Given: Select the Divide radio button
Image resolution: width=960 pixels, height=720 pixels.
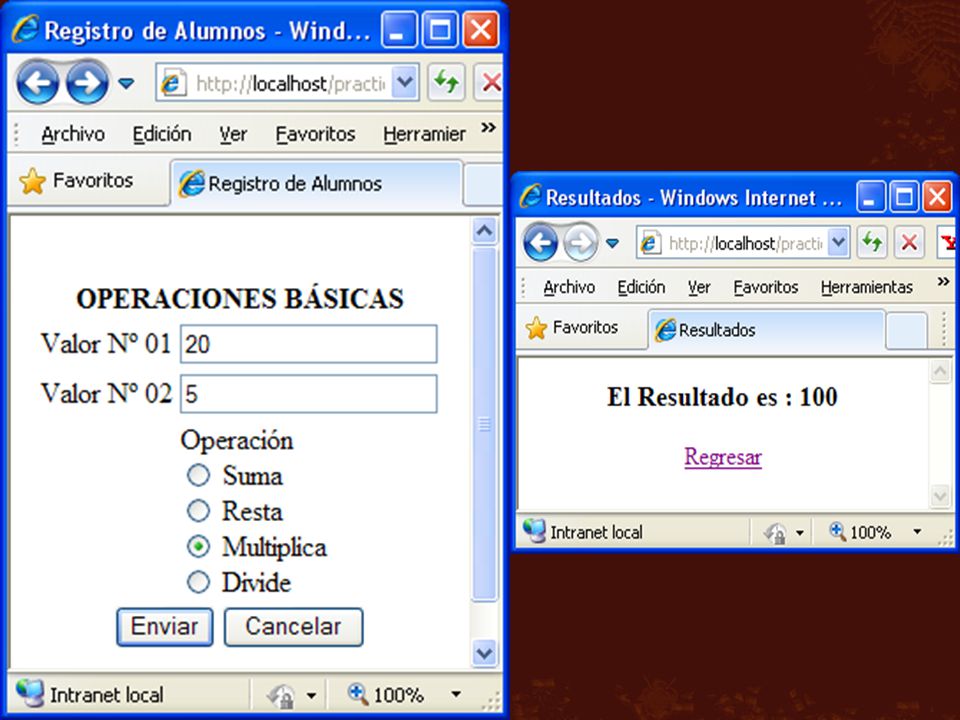Looking at the screenshot, I should coord(198,582).
